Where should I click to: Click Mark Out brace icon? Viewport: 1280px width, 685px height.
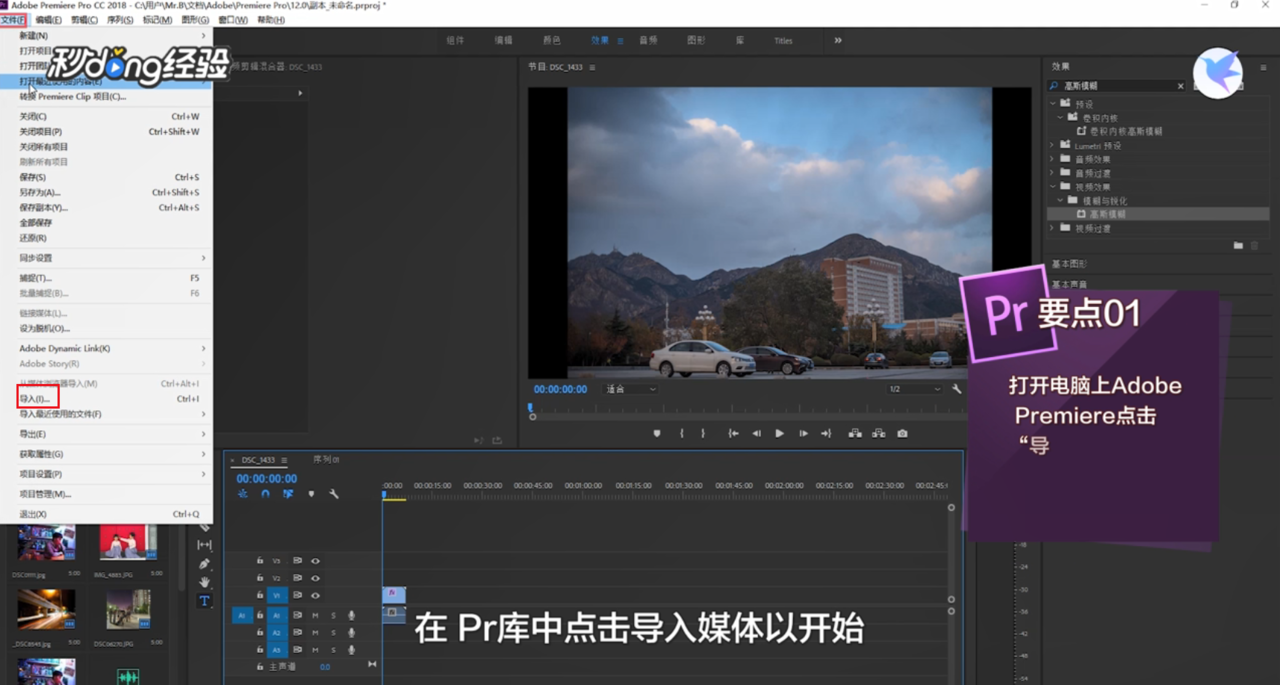[x=703, y=433]
